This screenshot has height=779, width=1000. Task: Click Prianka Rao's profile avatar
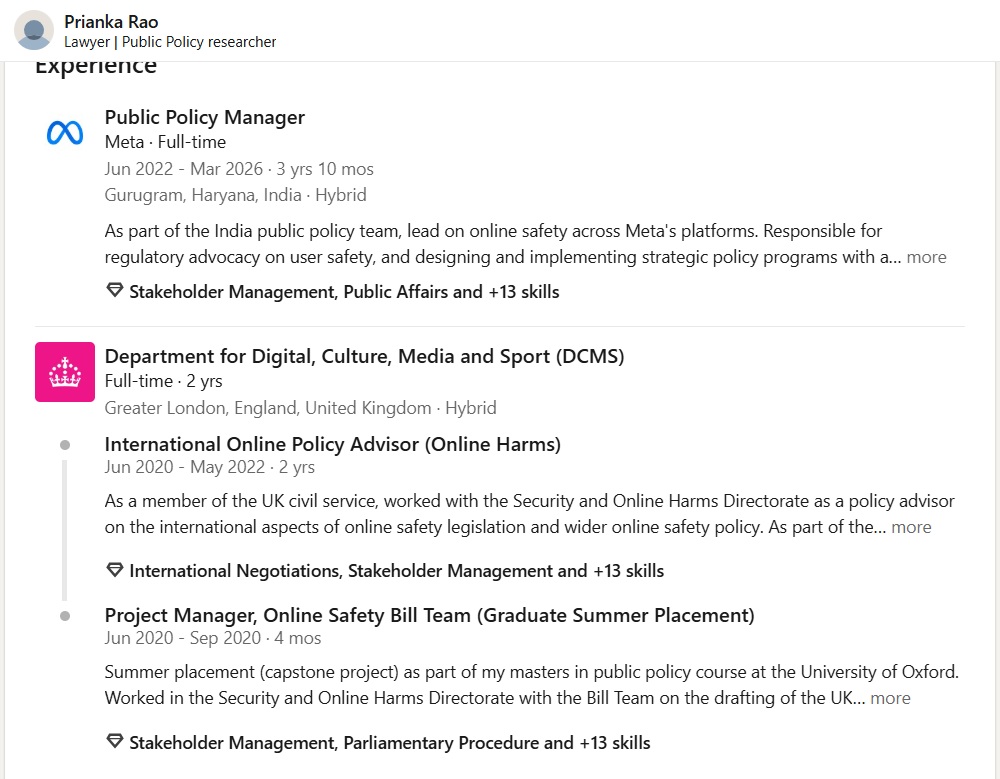pyautogui.click(x=34, y=30)
